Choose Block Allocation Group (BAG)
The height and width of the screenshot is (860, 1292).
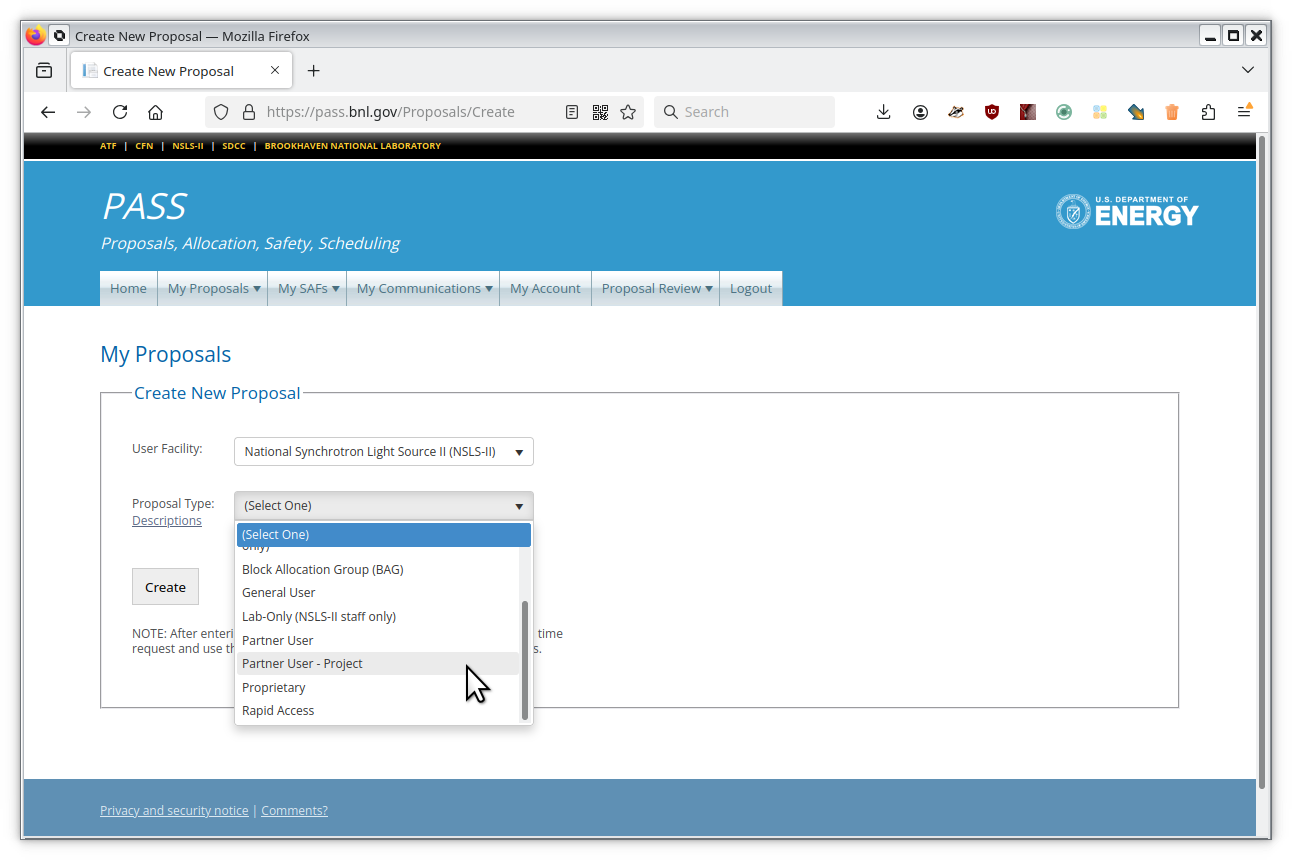click(x=378, y=570)
